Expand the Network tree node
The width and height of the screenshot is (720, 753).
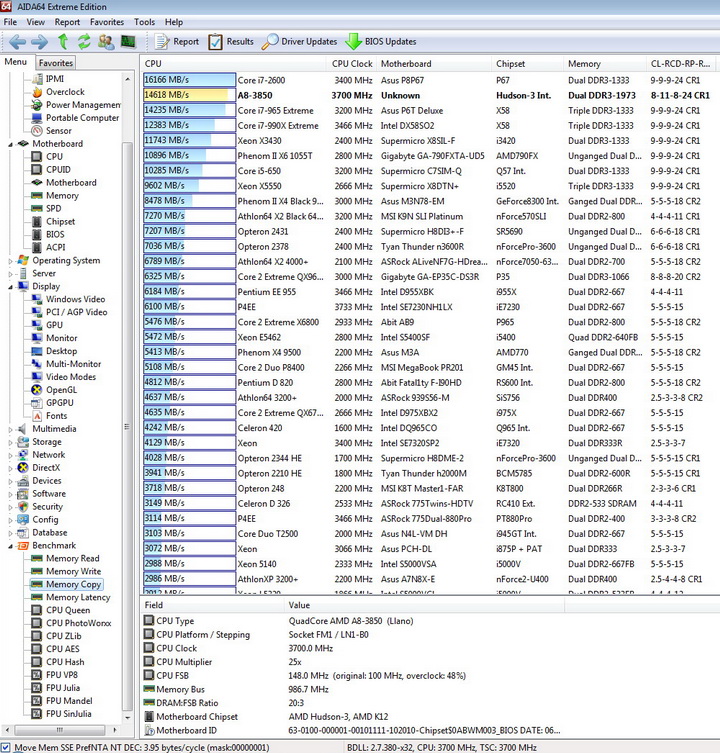click(x=11, y=455)
